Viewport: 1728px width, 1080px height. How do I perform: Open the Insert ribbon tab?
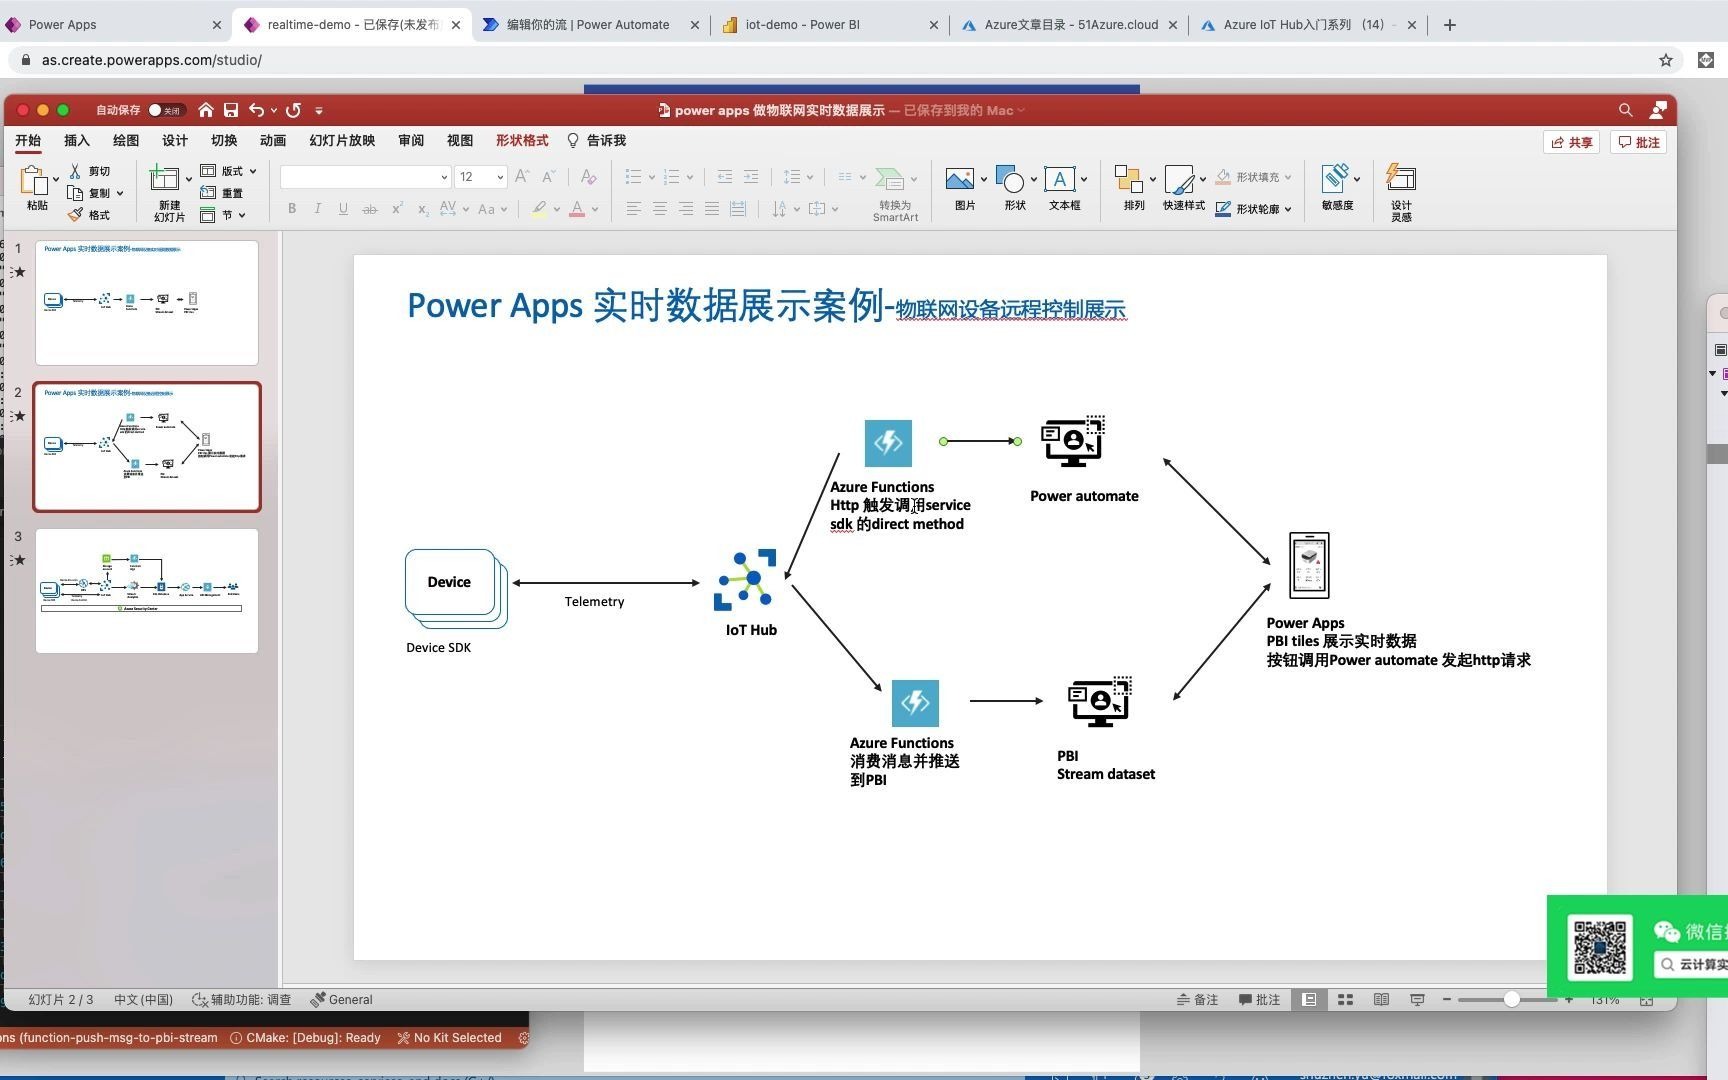(x=77, y=141)
